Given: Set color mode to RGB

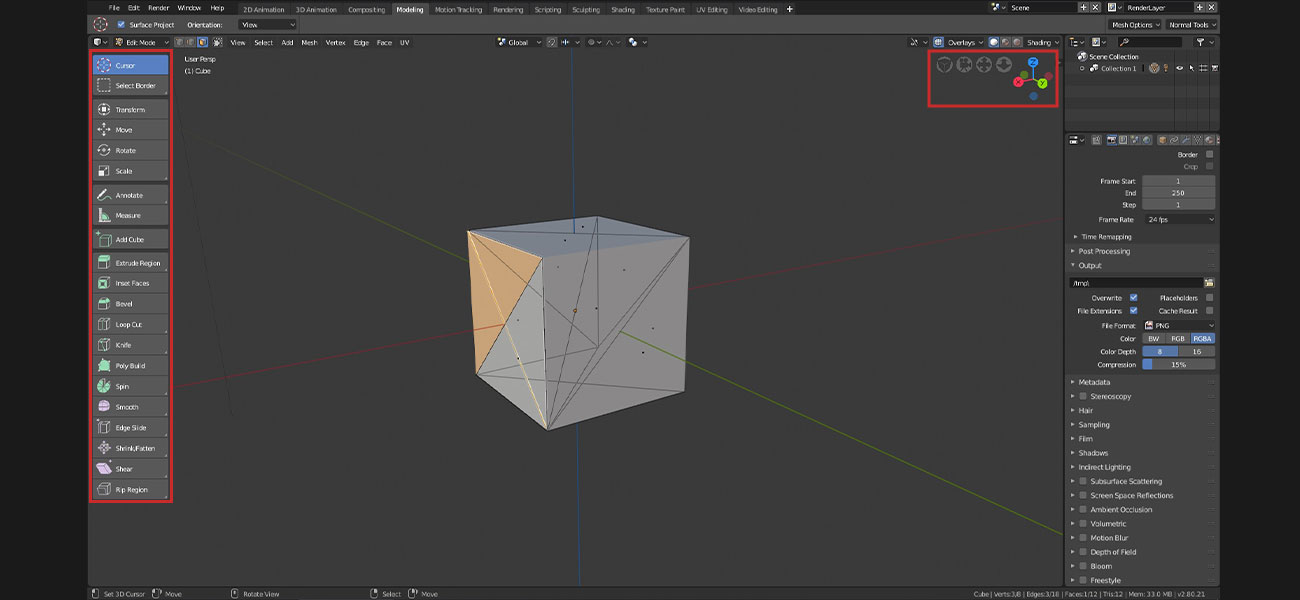Looking at the screenshot, I should [x=1178, y=339].
